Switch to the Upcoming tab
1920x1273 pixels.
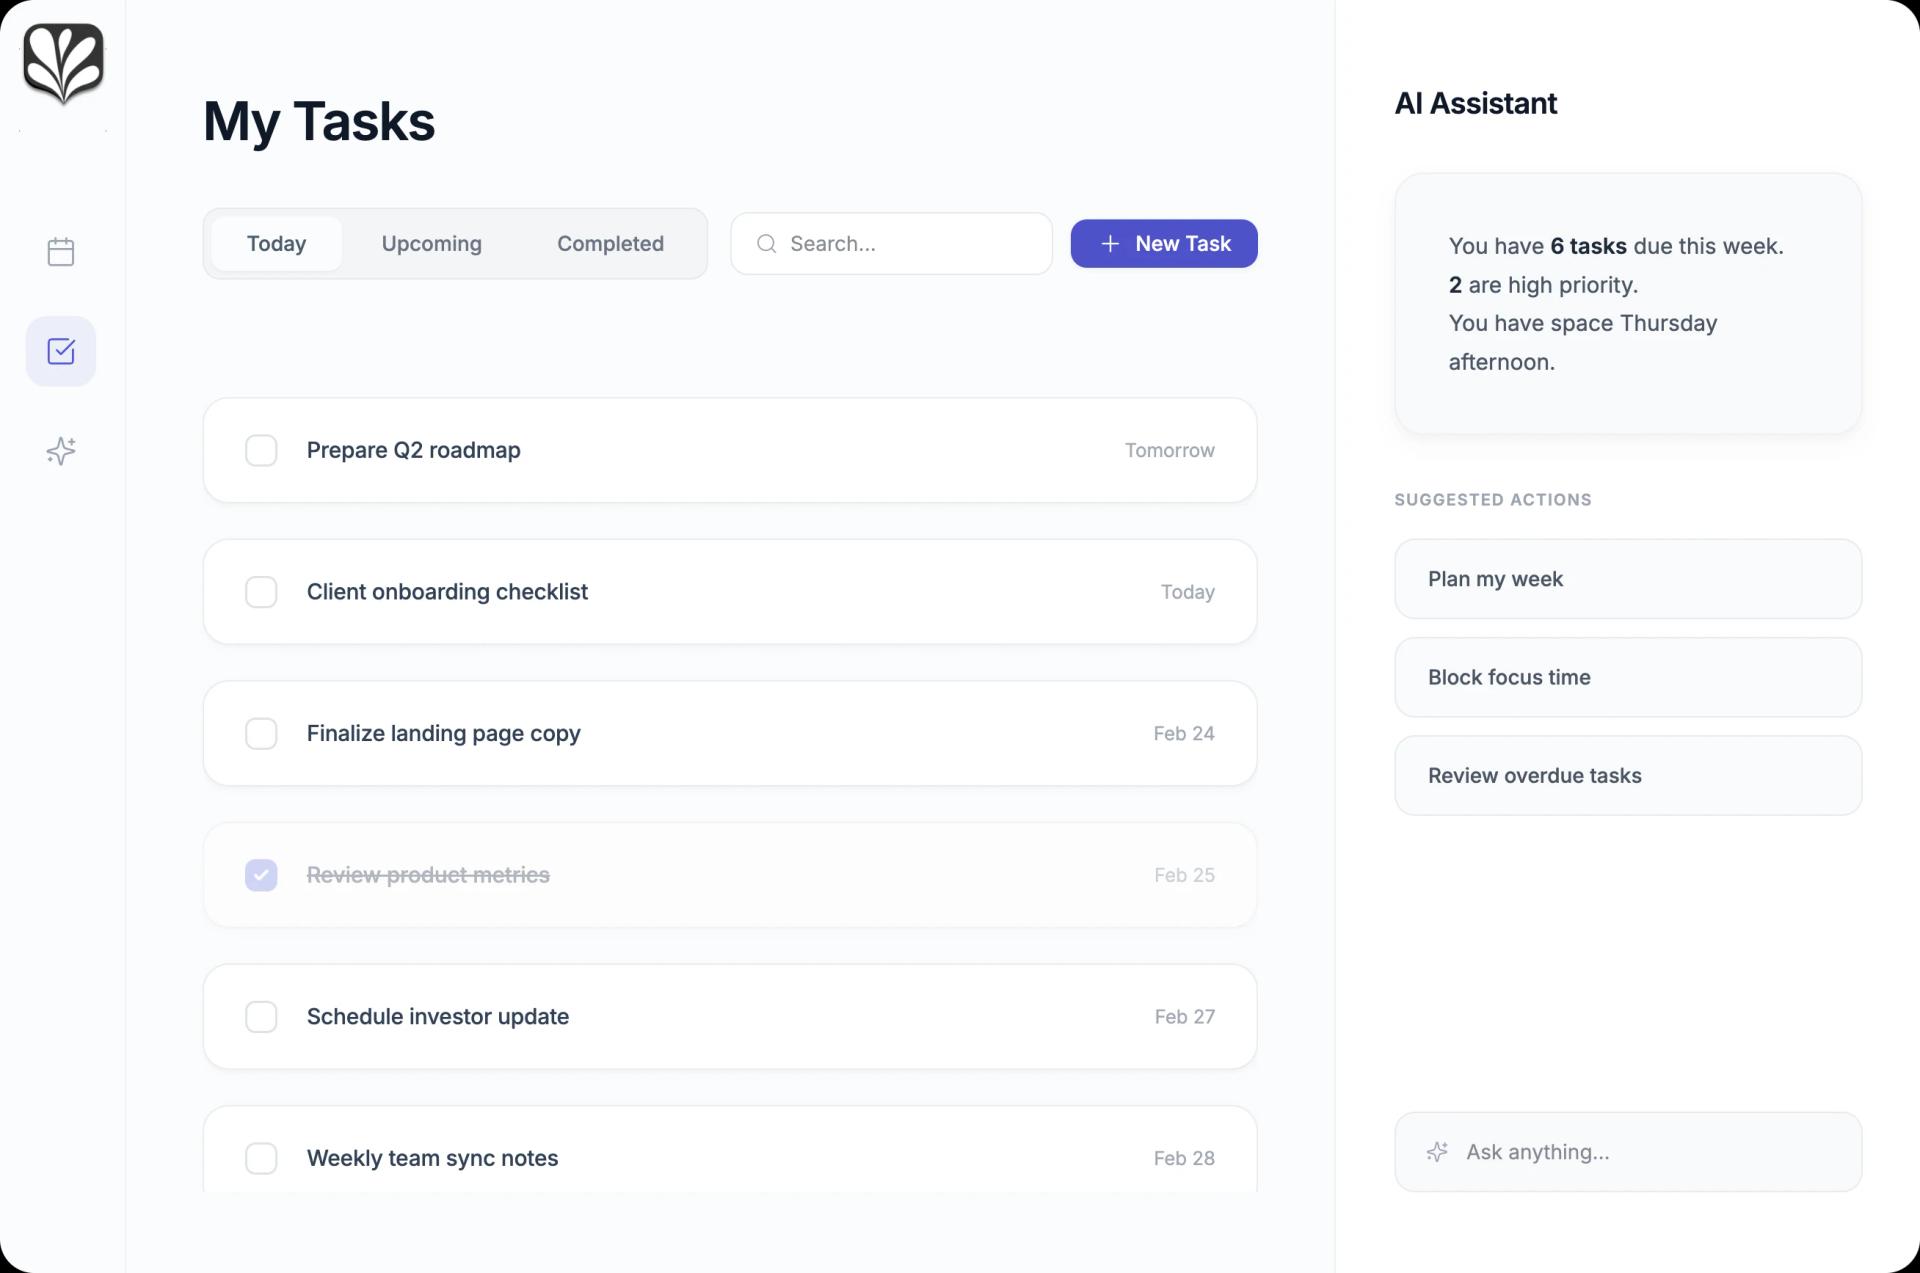[x=431, y=243]
